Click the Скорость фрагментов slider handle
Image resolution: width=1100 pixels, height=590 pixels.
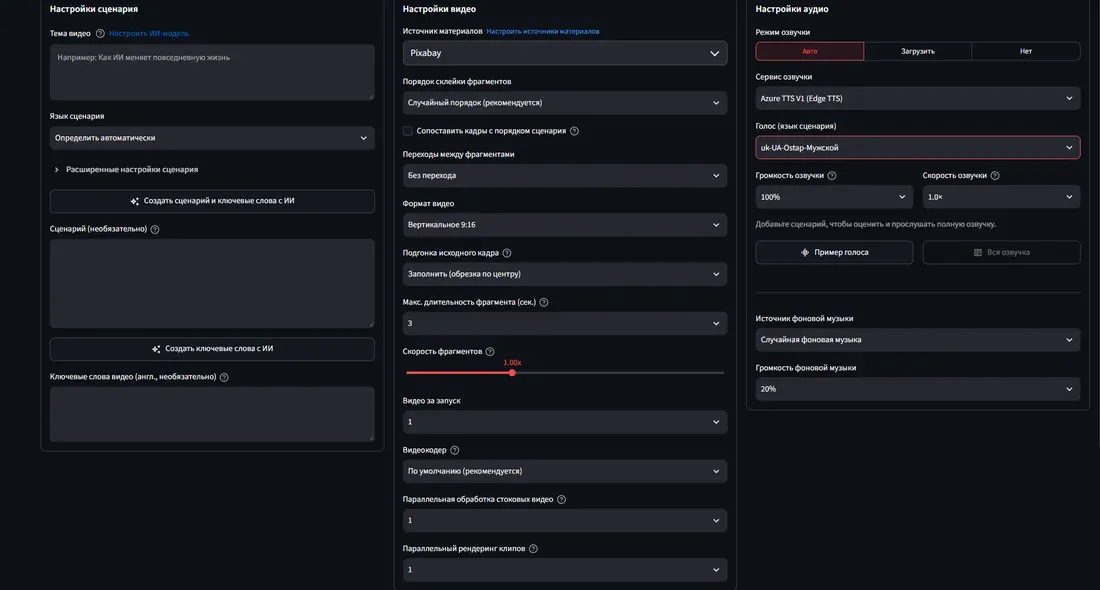coord(512,373)
